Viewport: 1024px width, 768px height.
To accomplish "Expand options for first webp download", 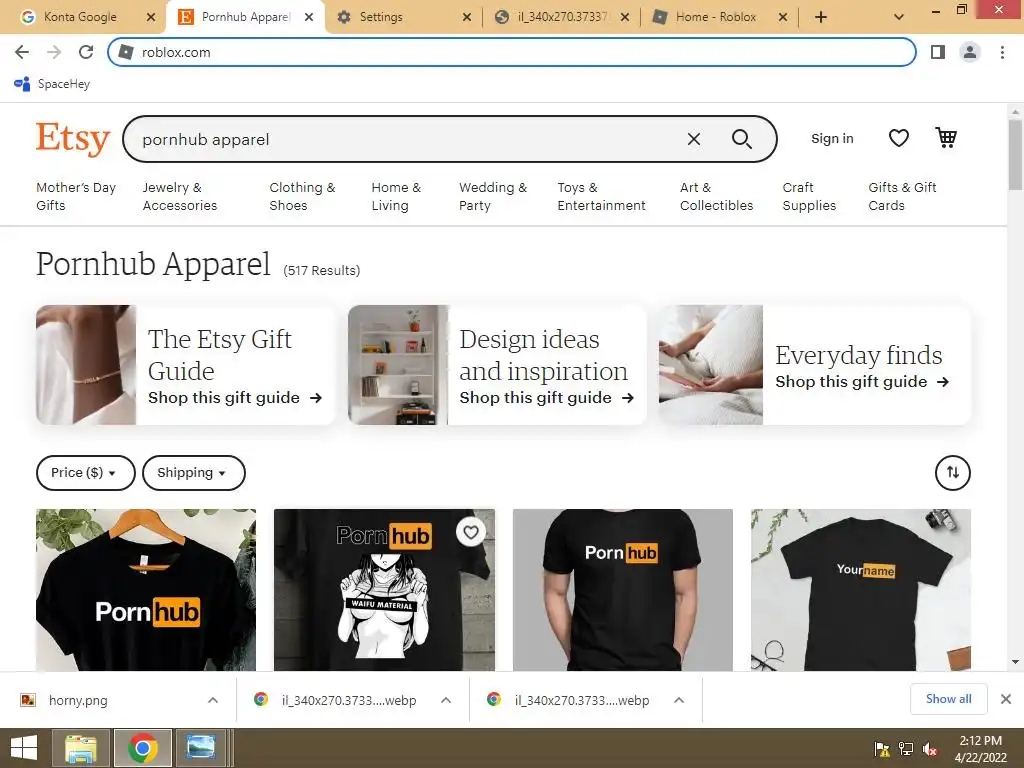I will point(446,700).
